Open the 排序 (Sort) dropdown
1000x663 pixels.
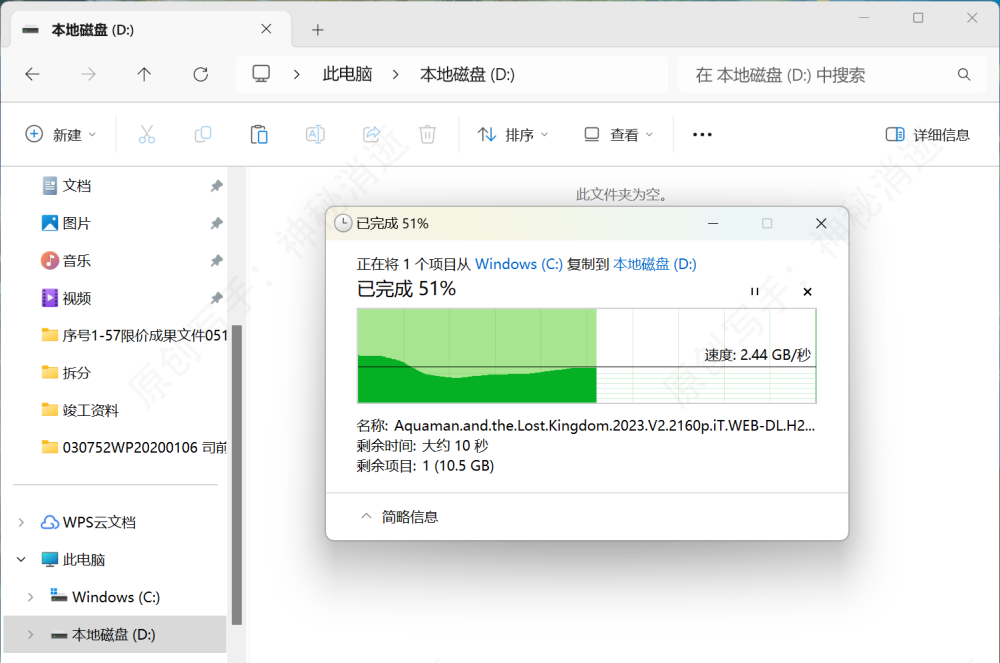513,135
